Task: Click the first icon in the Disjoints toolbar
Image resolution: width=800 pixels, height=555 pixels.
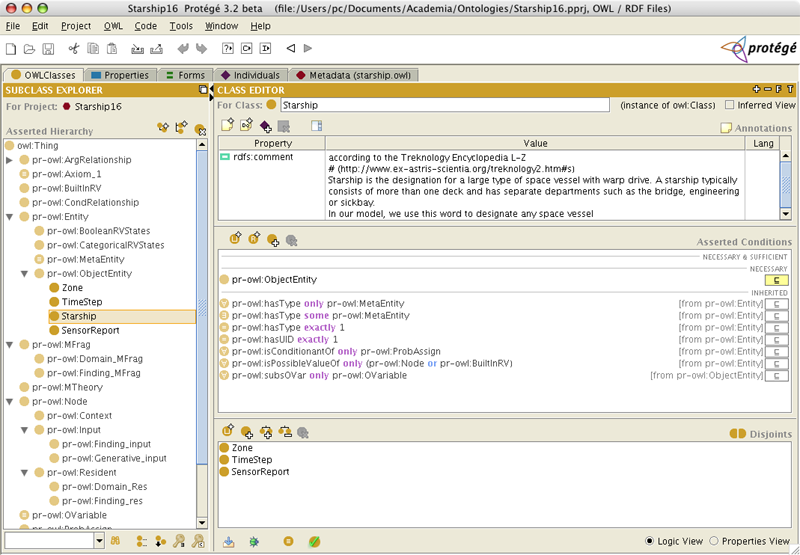Action: (x=228, y=432)
